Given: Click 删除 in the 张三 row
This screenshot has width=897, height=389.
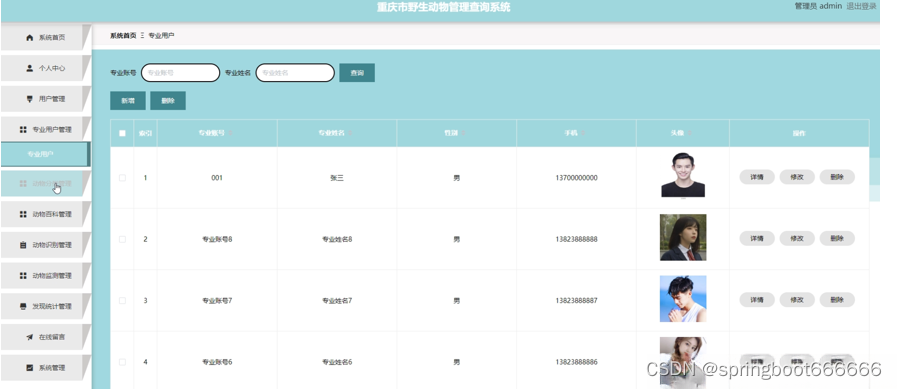Looking at the screenshot, I should click(837, 177).
